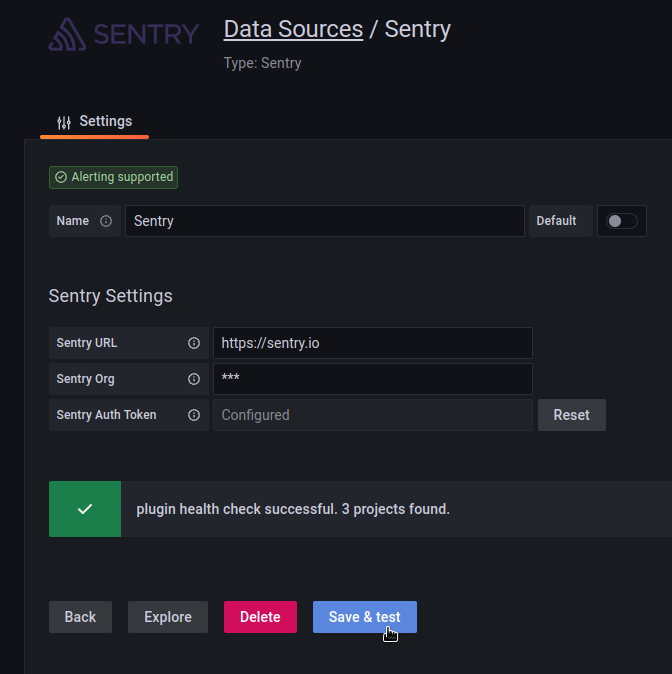This screenshot has width=672, height=674.
Task: Click info icon beside Sentry Auth Token
Action: coord(194,415)
